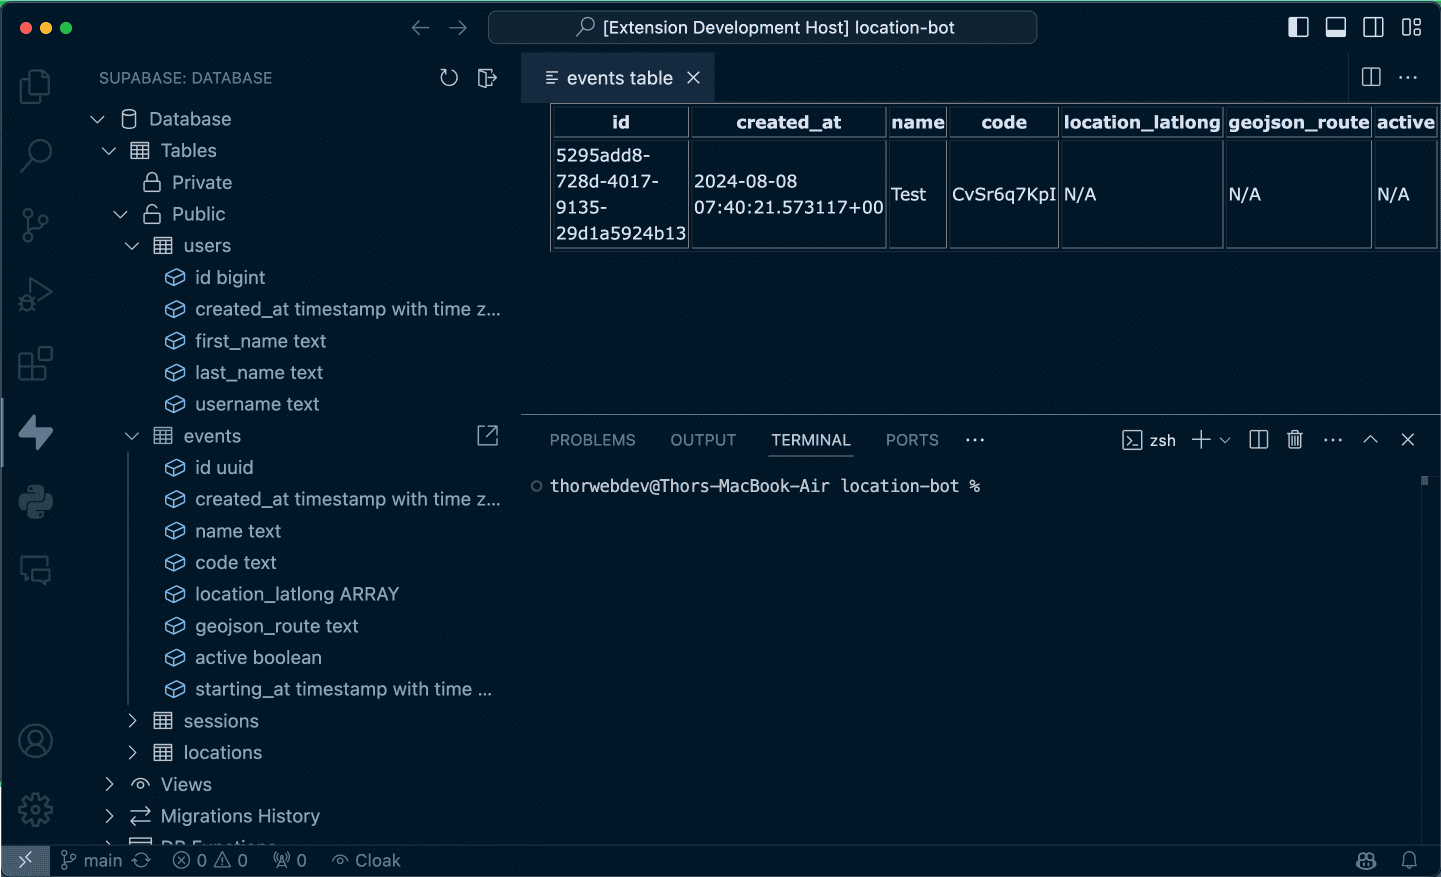Expand the sessions table

point(132,720)
